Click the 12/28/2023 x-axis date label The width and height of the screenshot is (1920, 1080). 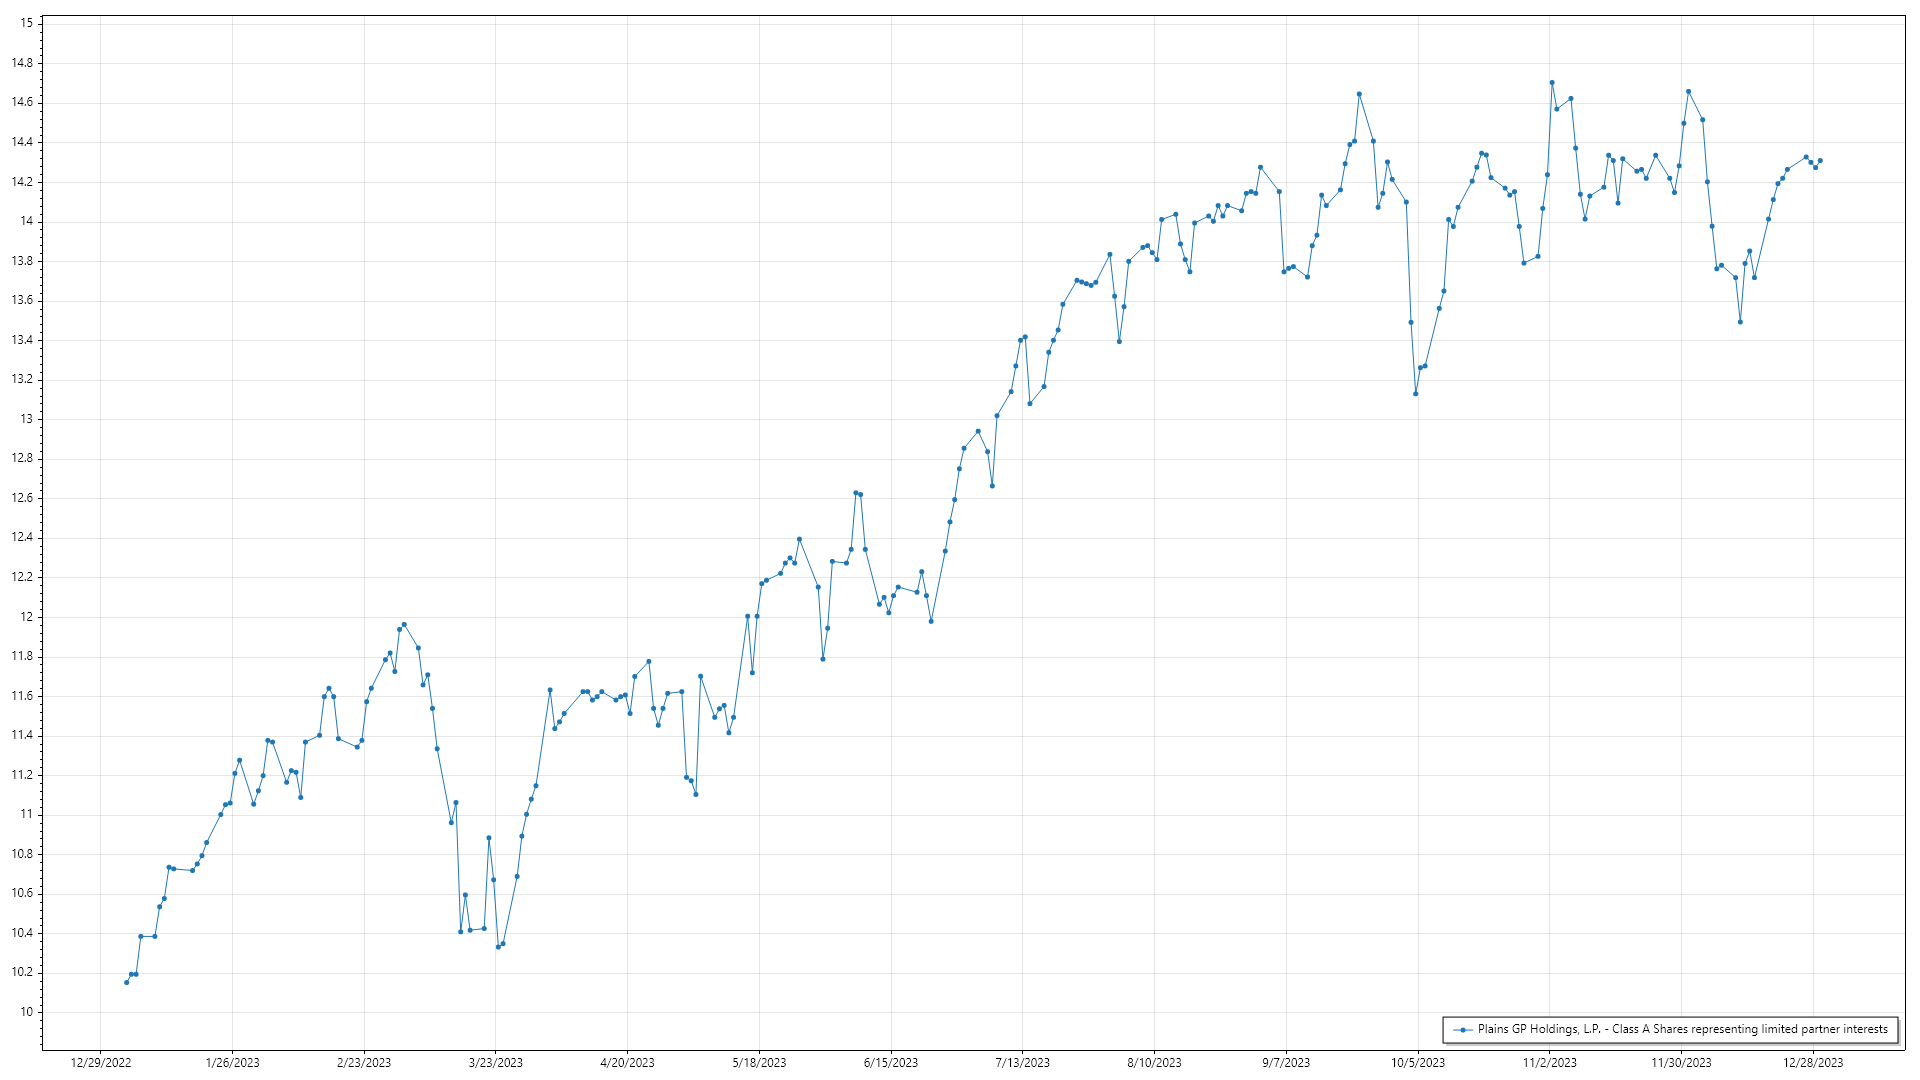click(1813, 1062)
